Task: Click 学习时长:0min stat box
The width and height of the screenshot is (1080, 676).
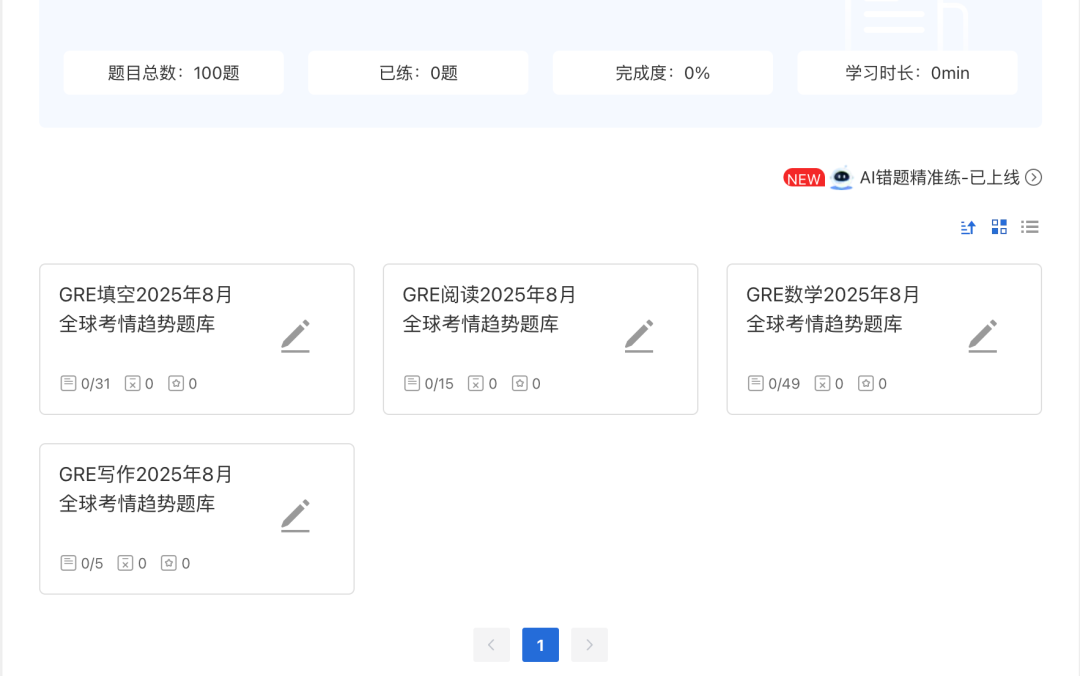Action: click(908, 73)
